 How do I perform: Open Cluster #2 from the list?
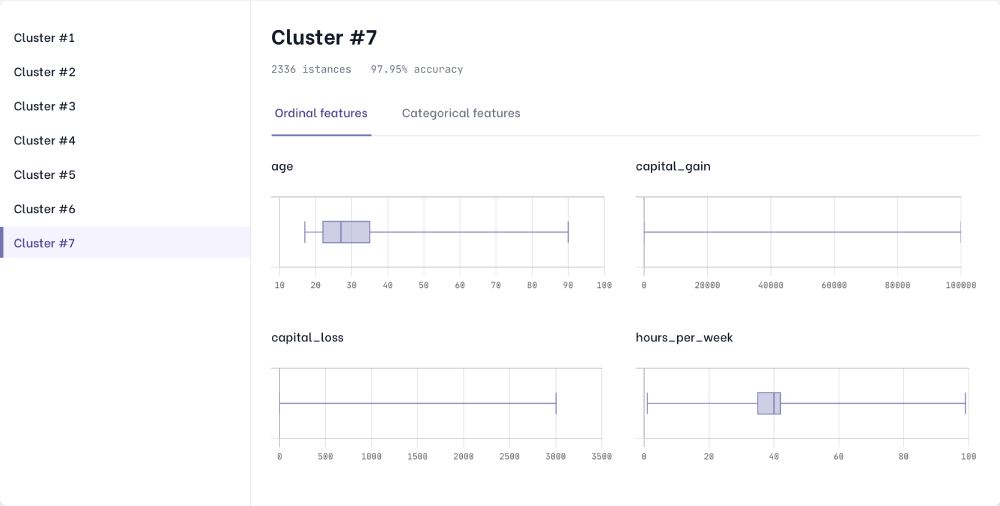click(x=45, y=72)
